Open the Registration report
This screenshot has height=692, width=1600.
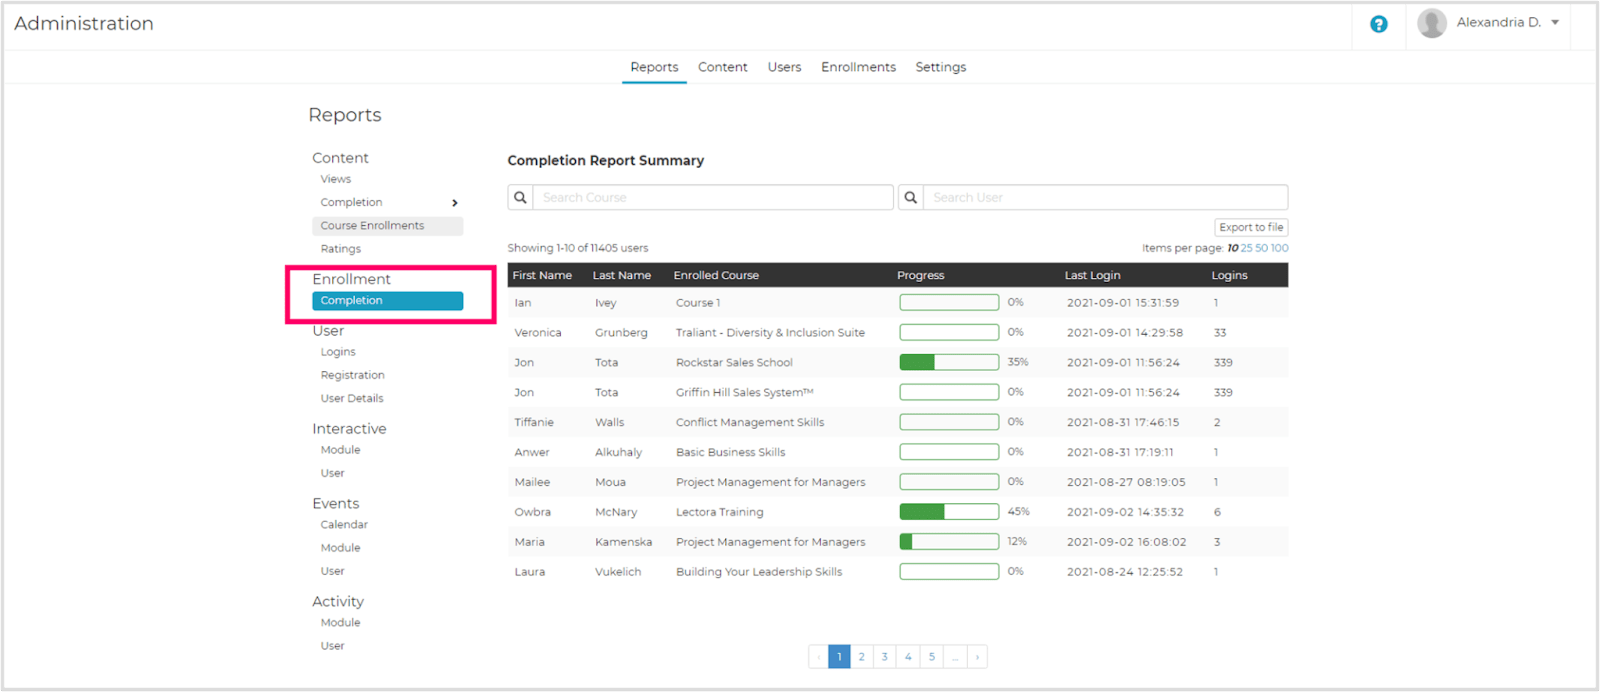click(x=352, y=375)
